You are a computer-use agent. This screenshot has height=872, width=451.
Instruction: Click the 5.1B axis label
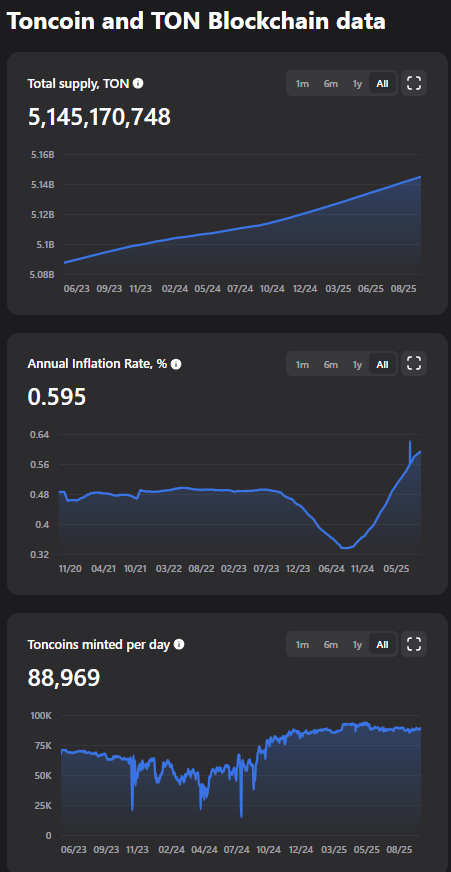click(45, 244)
